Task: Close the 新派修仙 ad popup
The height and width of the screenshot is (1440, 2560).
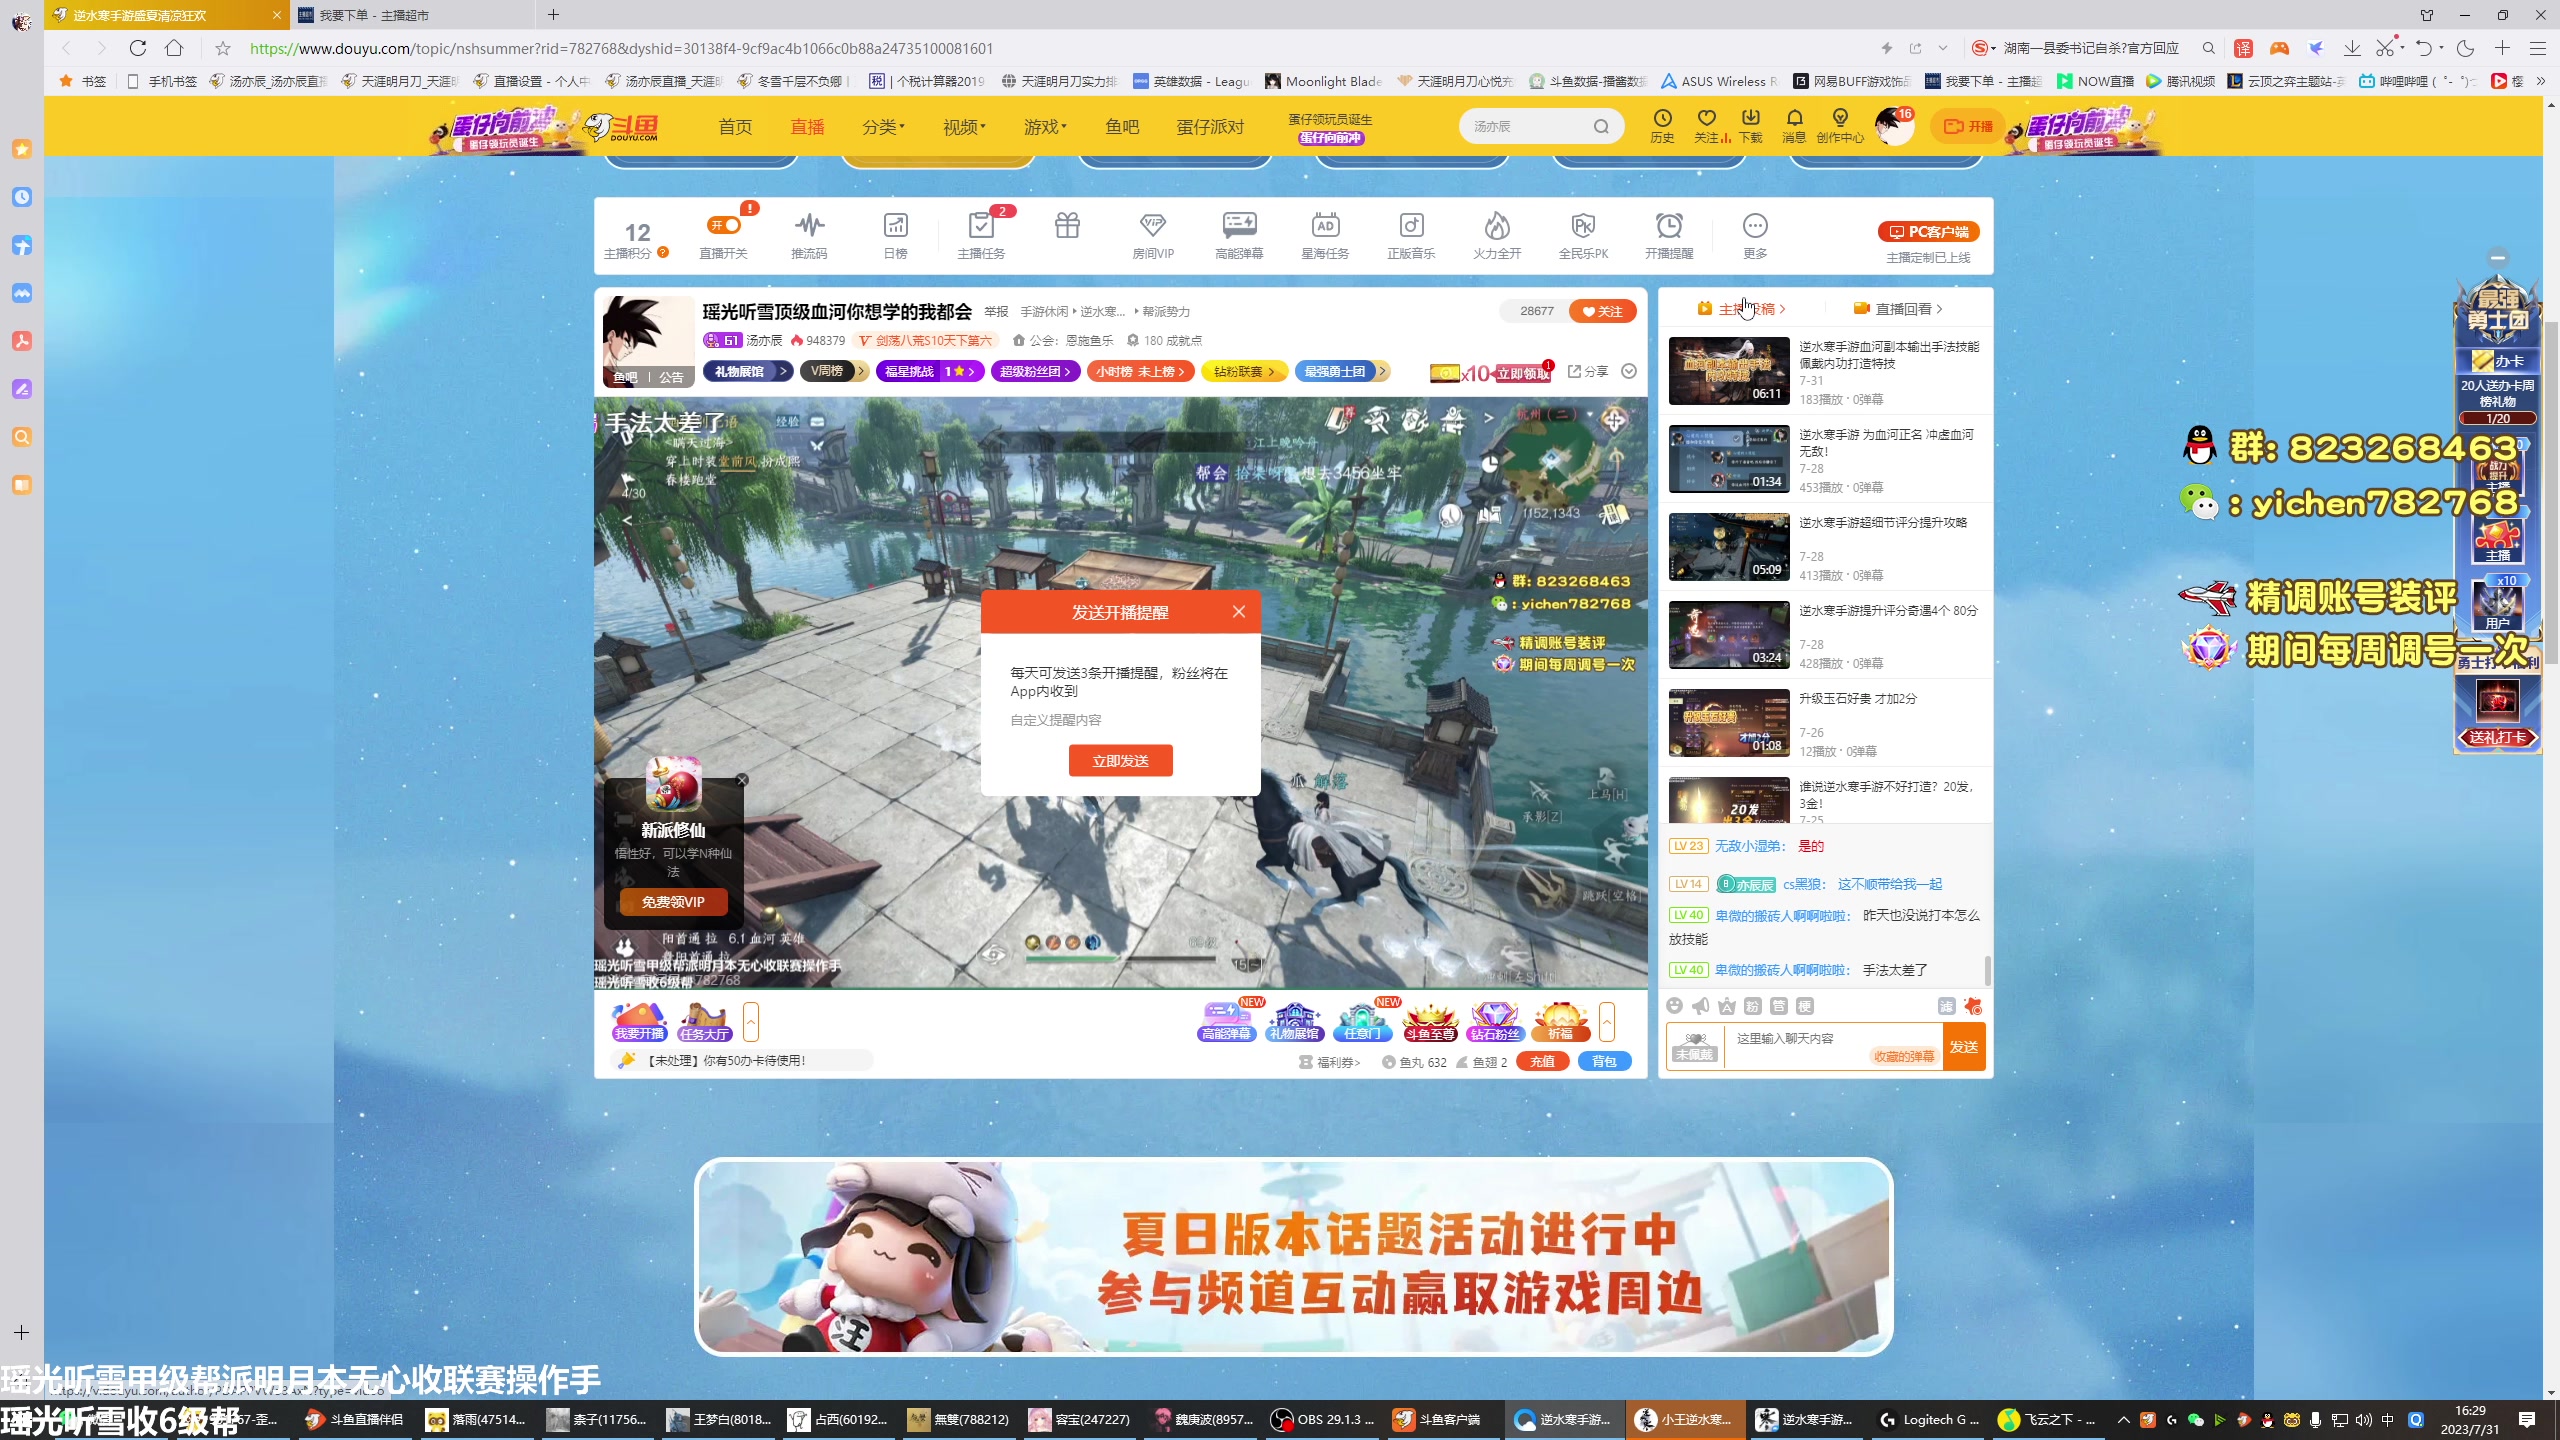Action: pos(742,780)
